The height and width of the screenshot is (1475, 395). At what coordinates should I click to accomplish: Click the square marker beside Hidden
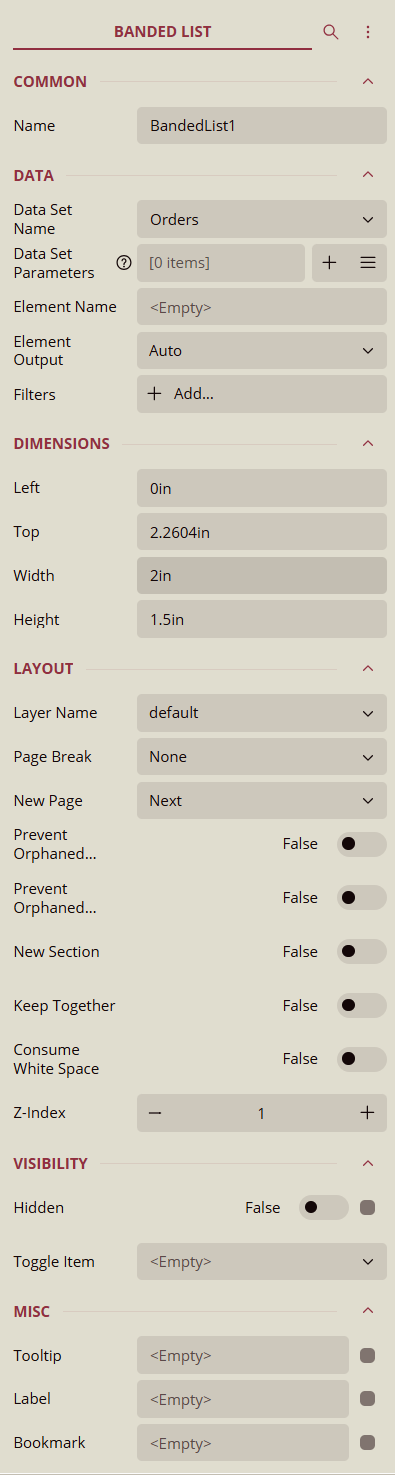pyautogui.click(x=367, y=1207)
